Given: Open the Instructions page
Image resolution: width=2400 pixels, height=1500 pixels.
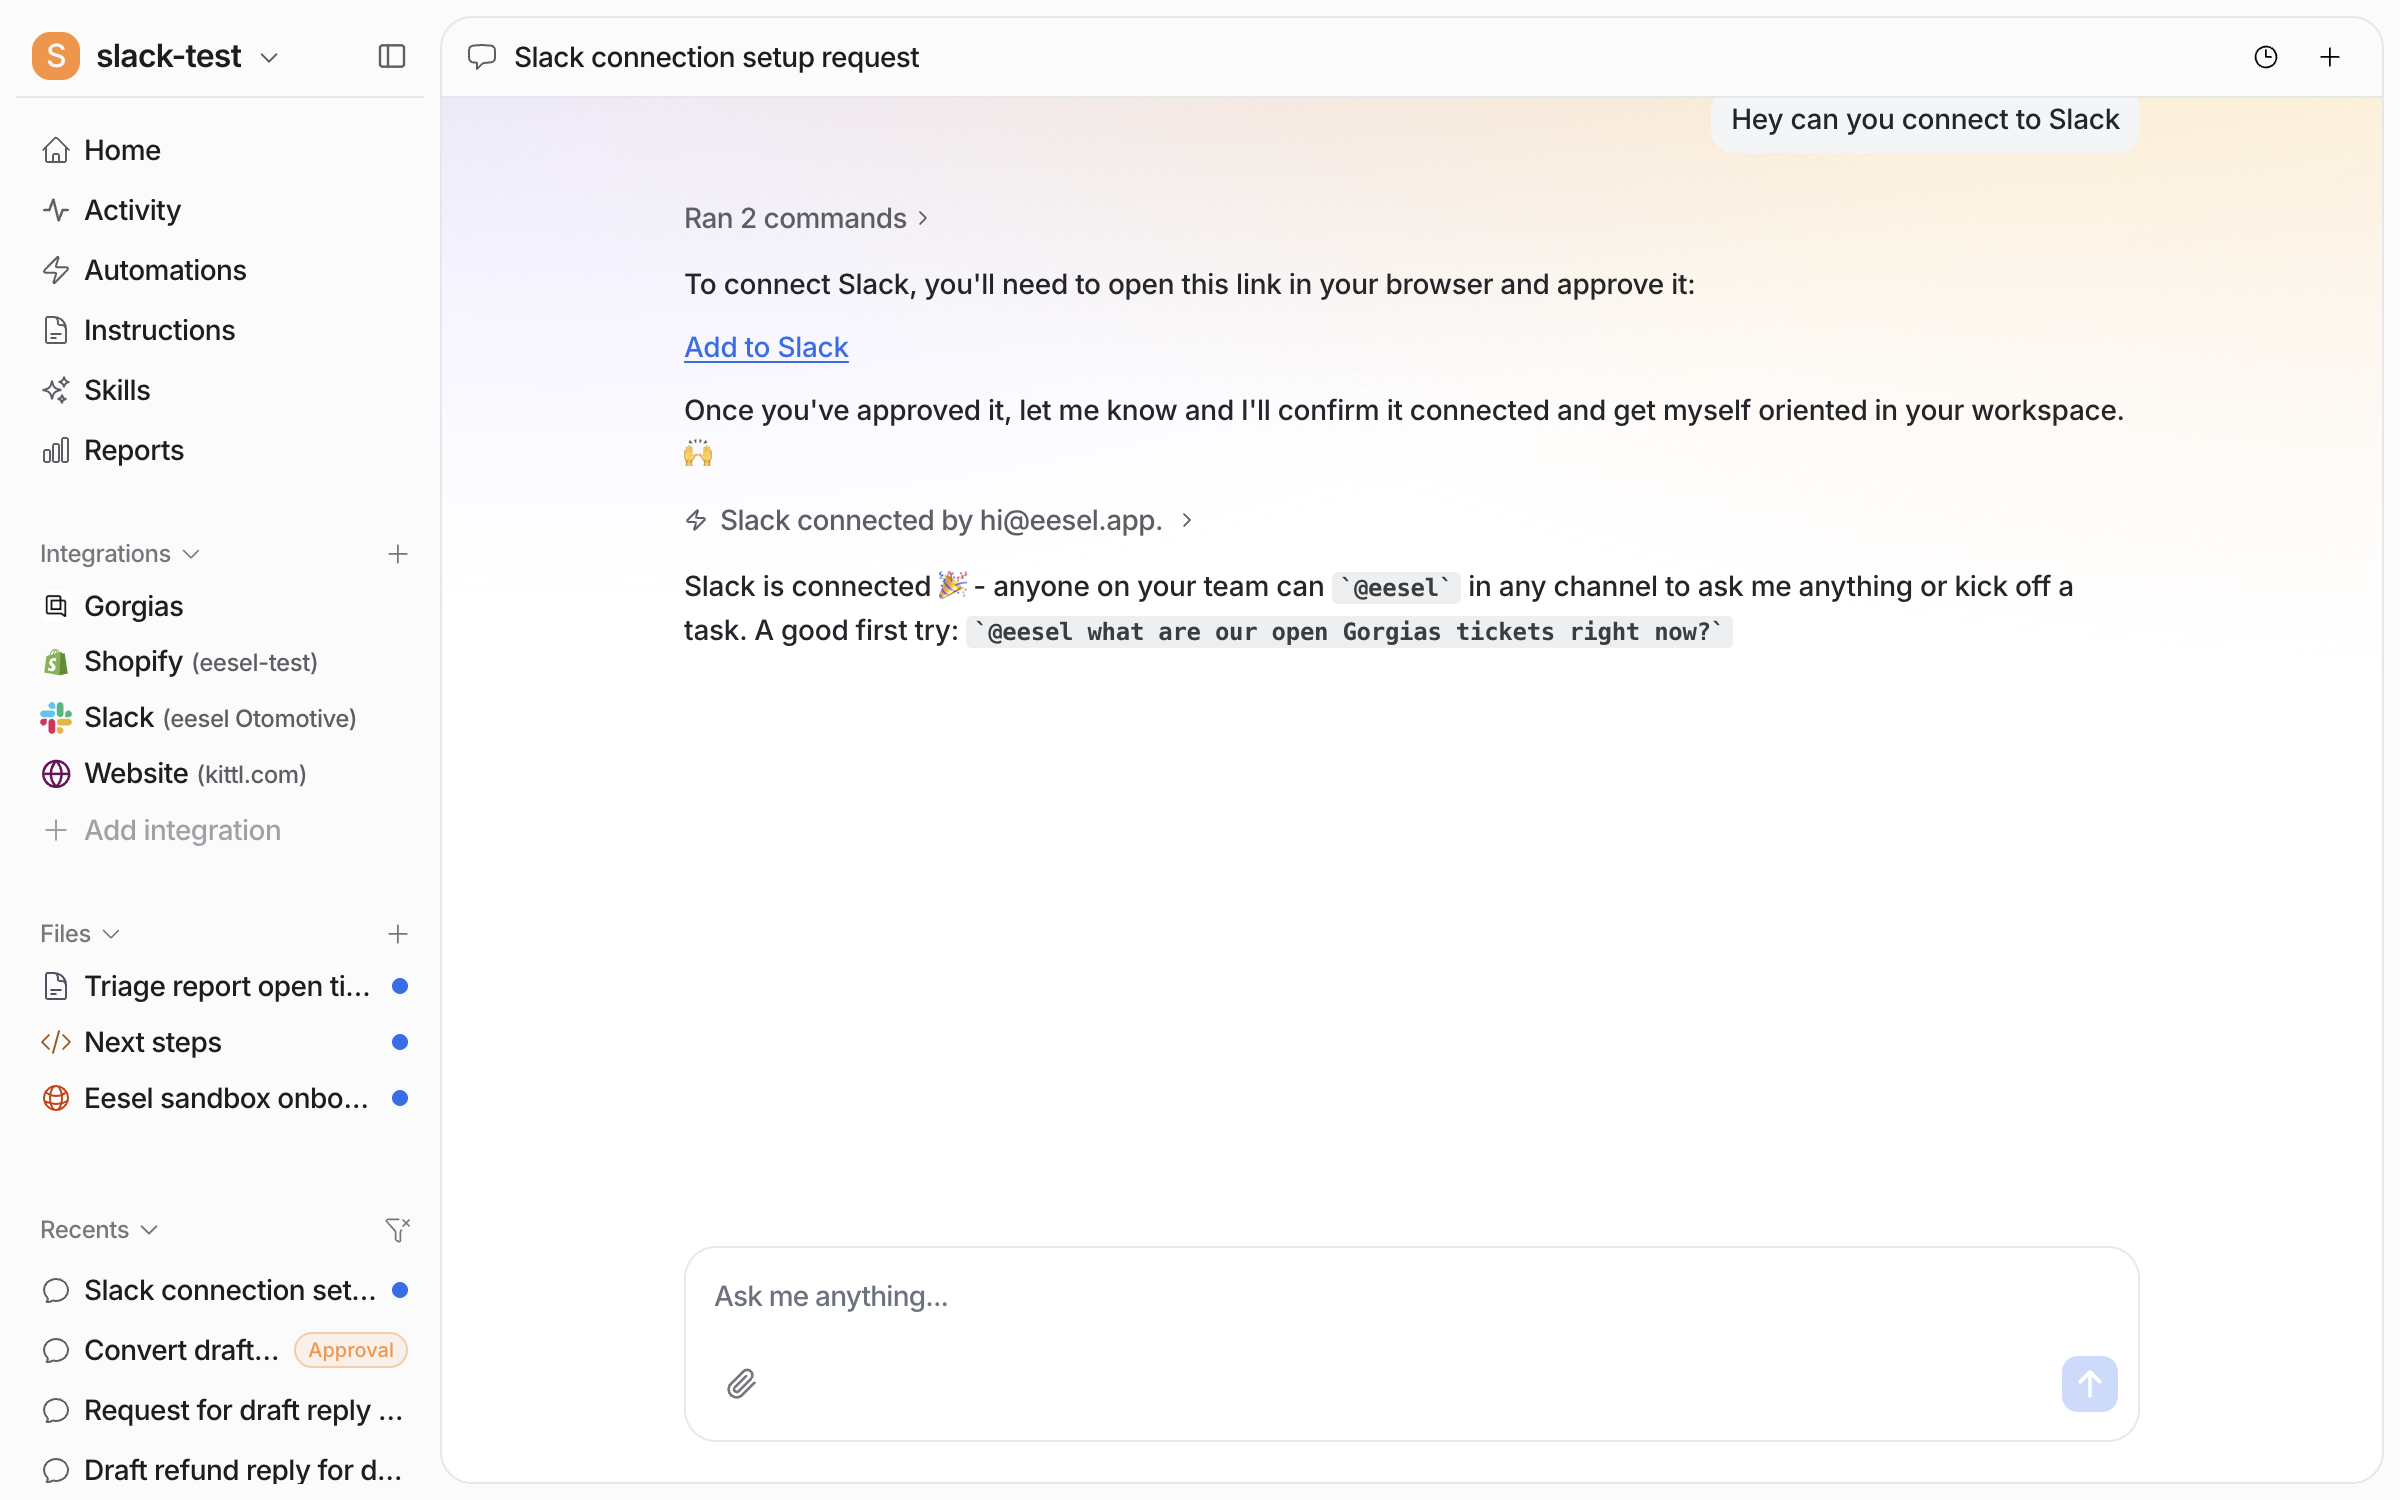Looking at the screenshot, I should [x=220, y=330].
